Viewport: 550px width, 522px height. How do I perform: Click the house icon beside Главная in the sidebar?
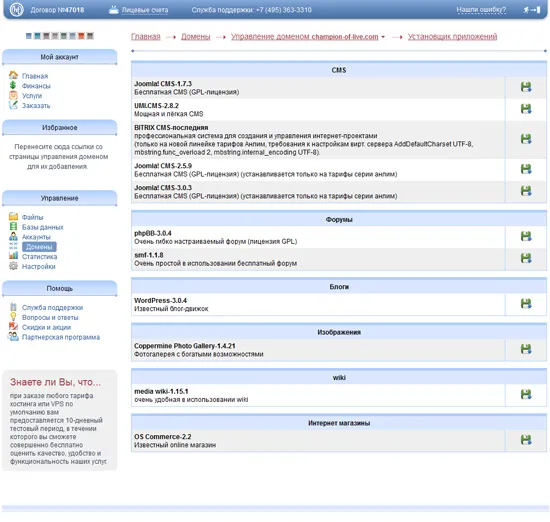[x=13, y=75]
